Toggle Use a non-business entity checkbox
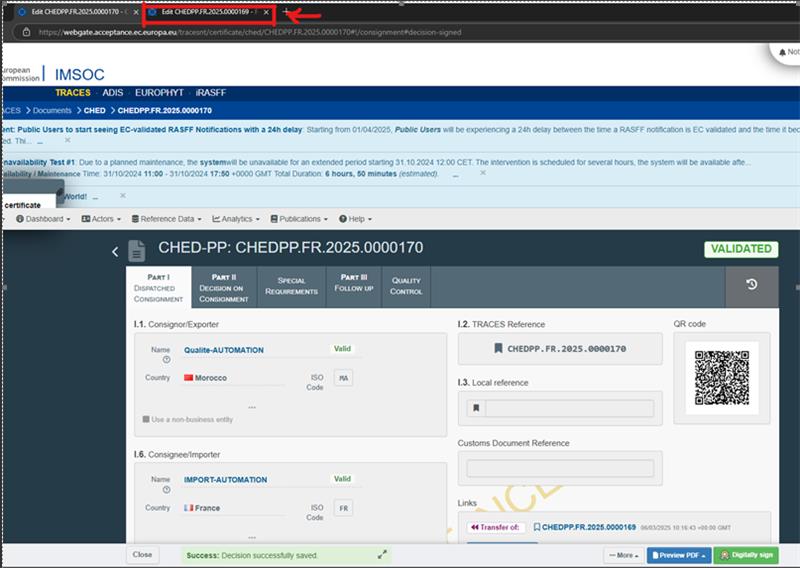800x568 pixels. (x=146, y=419)
